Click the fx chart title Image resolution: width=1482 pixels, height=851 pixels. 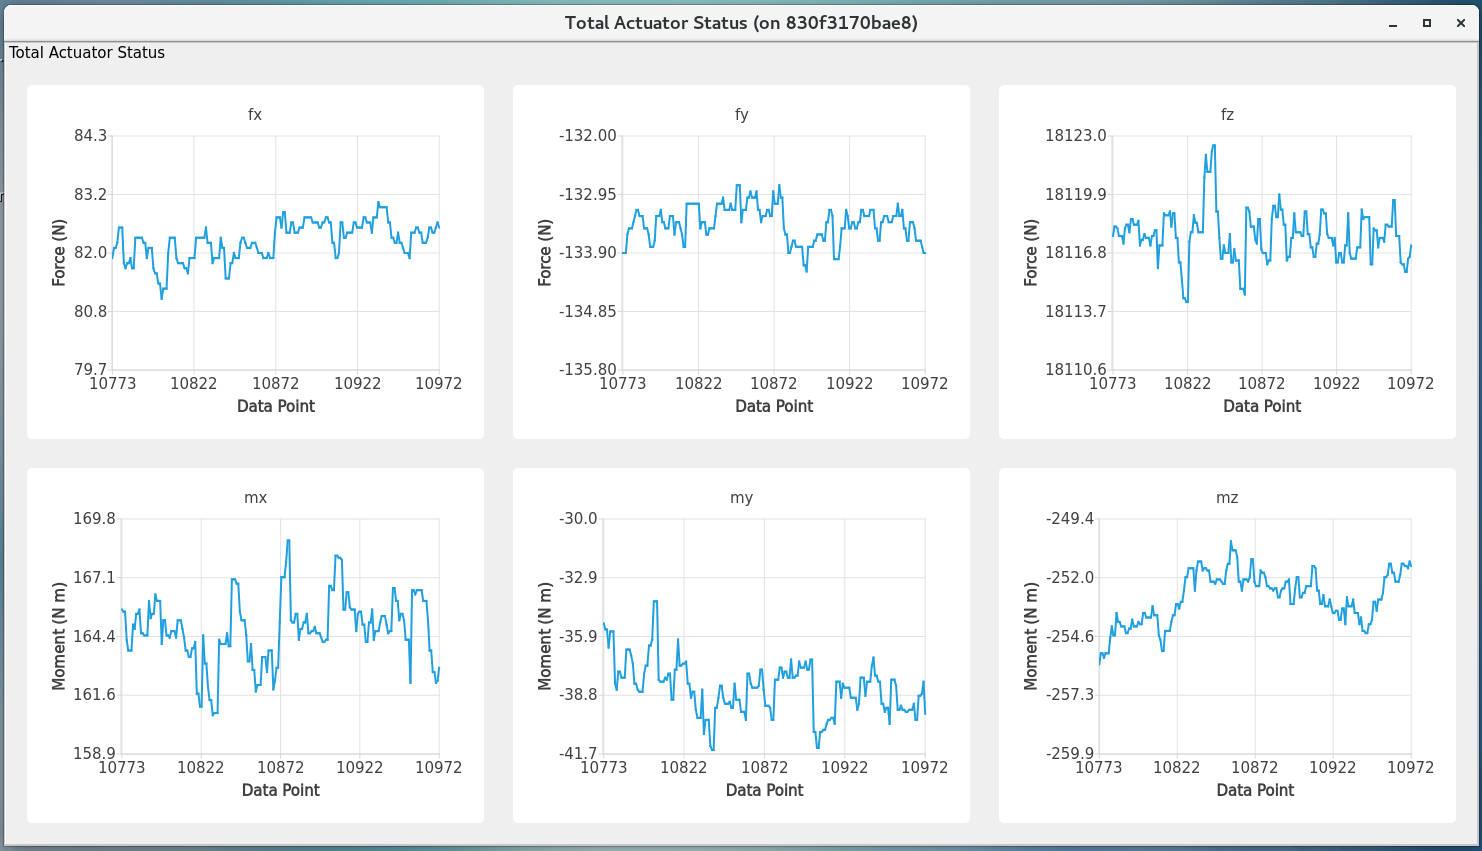(255, 115)
